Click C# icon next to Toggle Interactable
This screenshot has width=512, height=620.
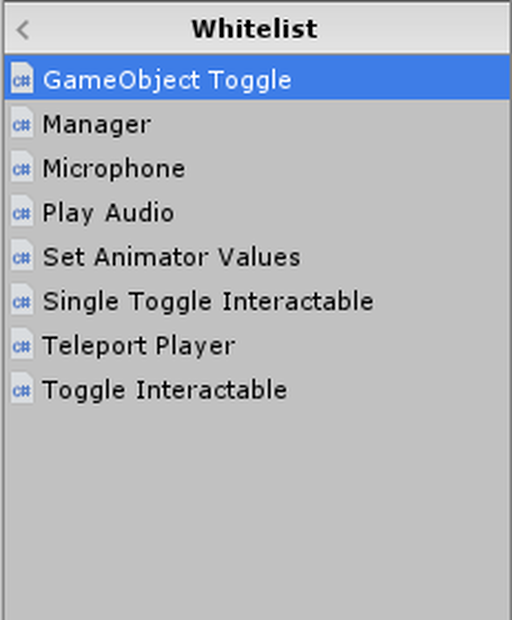(22, 388)
